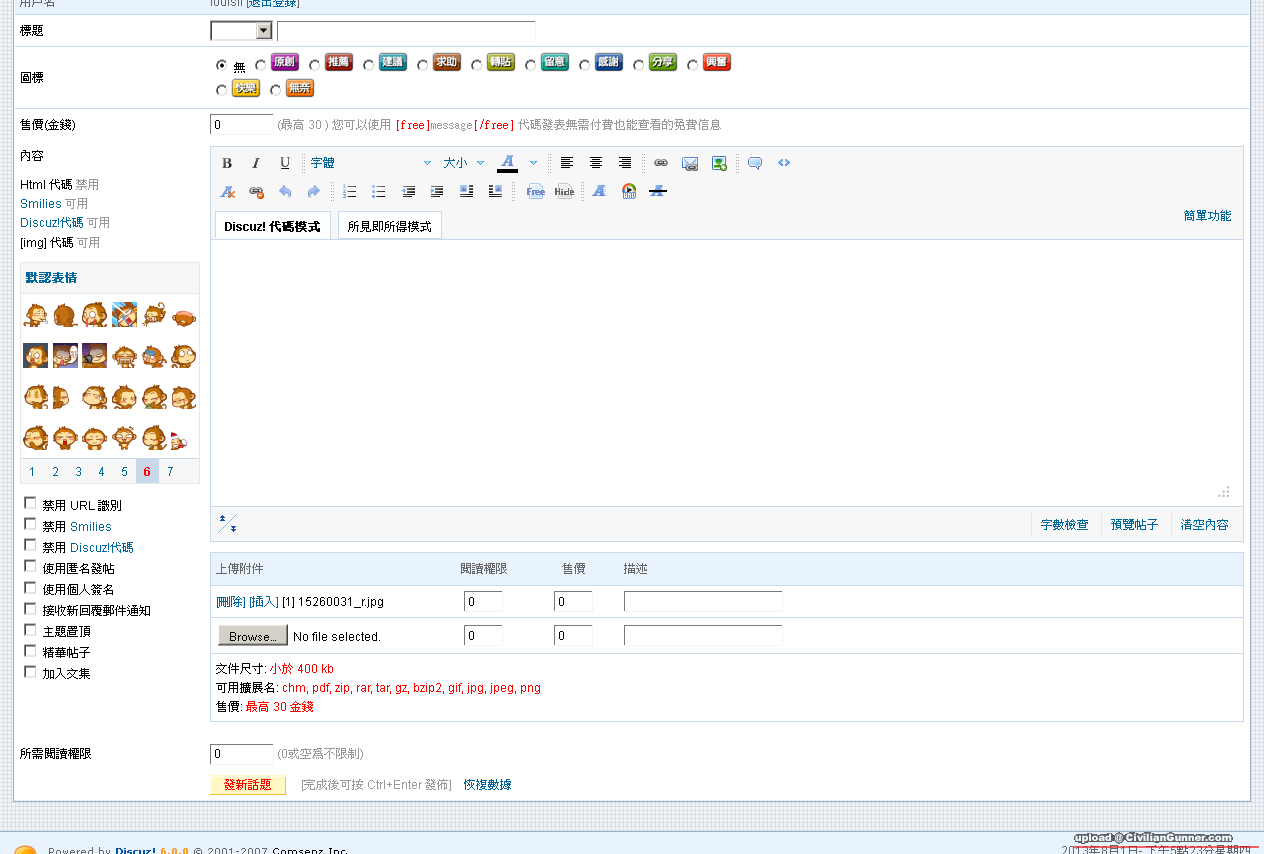Enable 禁用 URL 識別 checkbox
Viewport: 1264px width, 854px height.
tap(30, 504)
